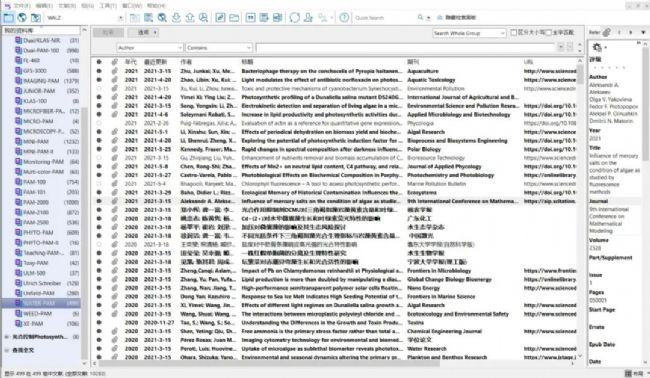650x378 pixels.
Task: Toggle read status dot of first reference
Action: [99, 71]
